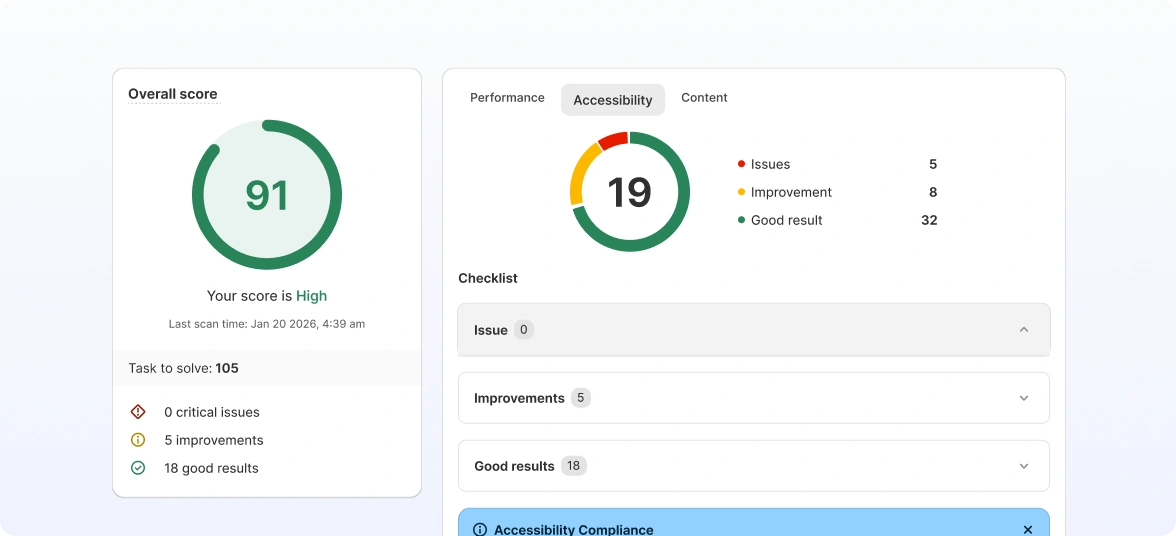
Task: Switch to the Performance tab
Action: (507, 97)
